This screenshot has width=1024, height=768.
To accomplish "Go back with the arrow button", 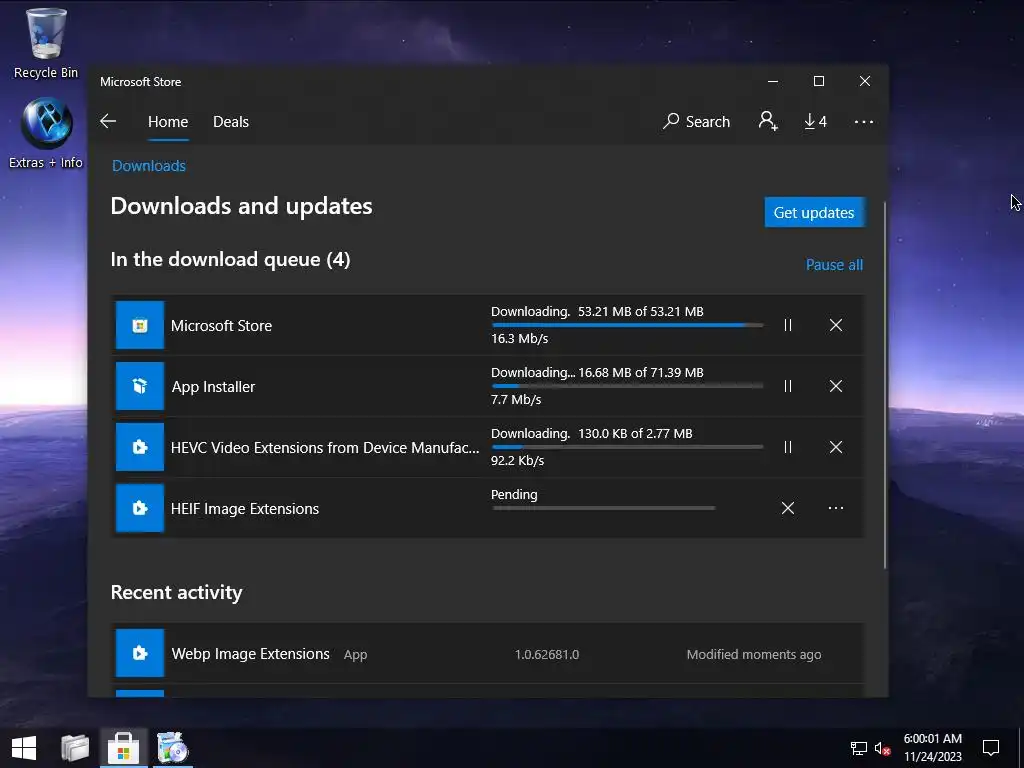I will pyautogui.click(x=108, y=121).
